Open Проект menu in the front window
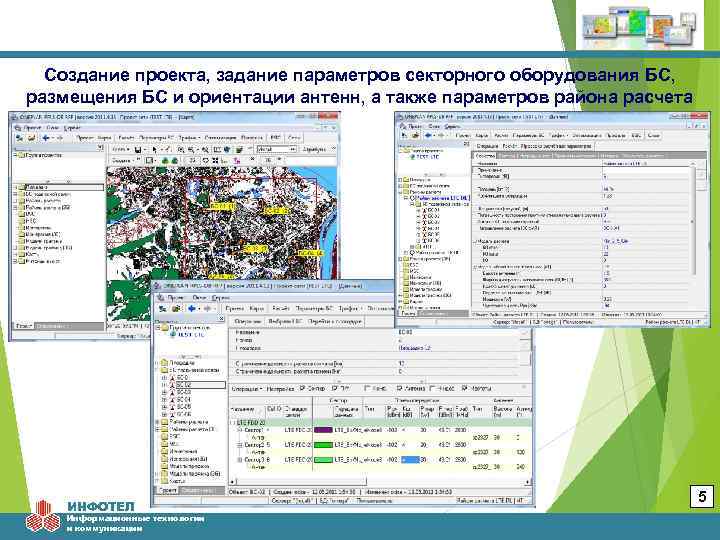 (x=176, y=298)
